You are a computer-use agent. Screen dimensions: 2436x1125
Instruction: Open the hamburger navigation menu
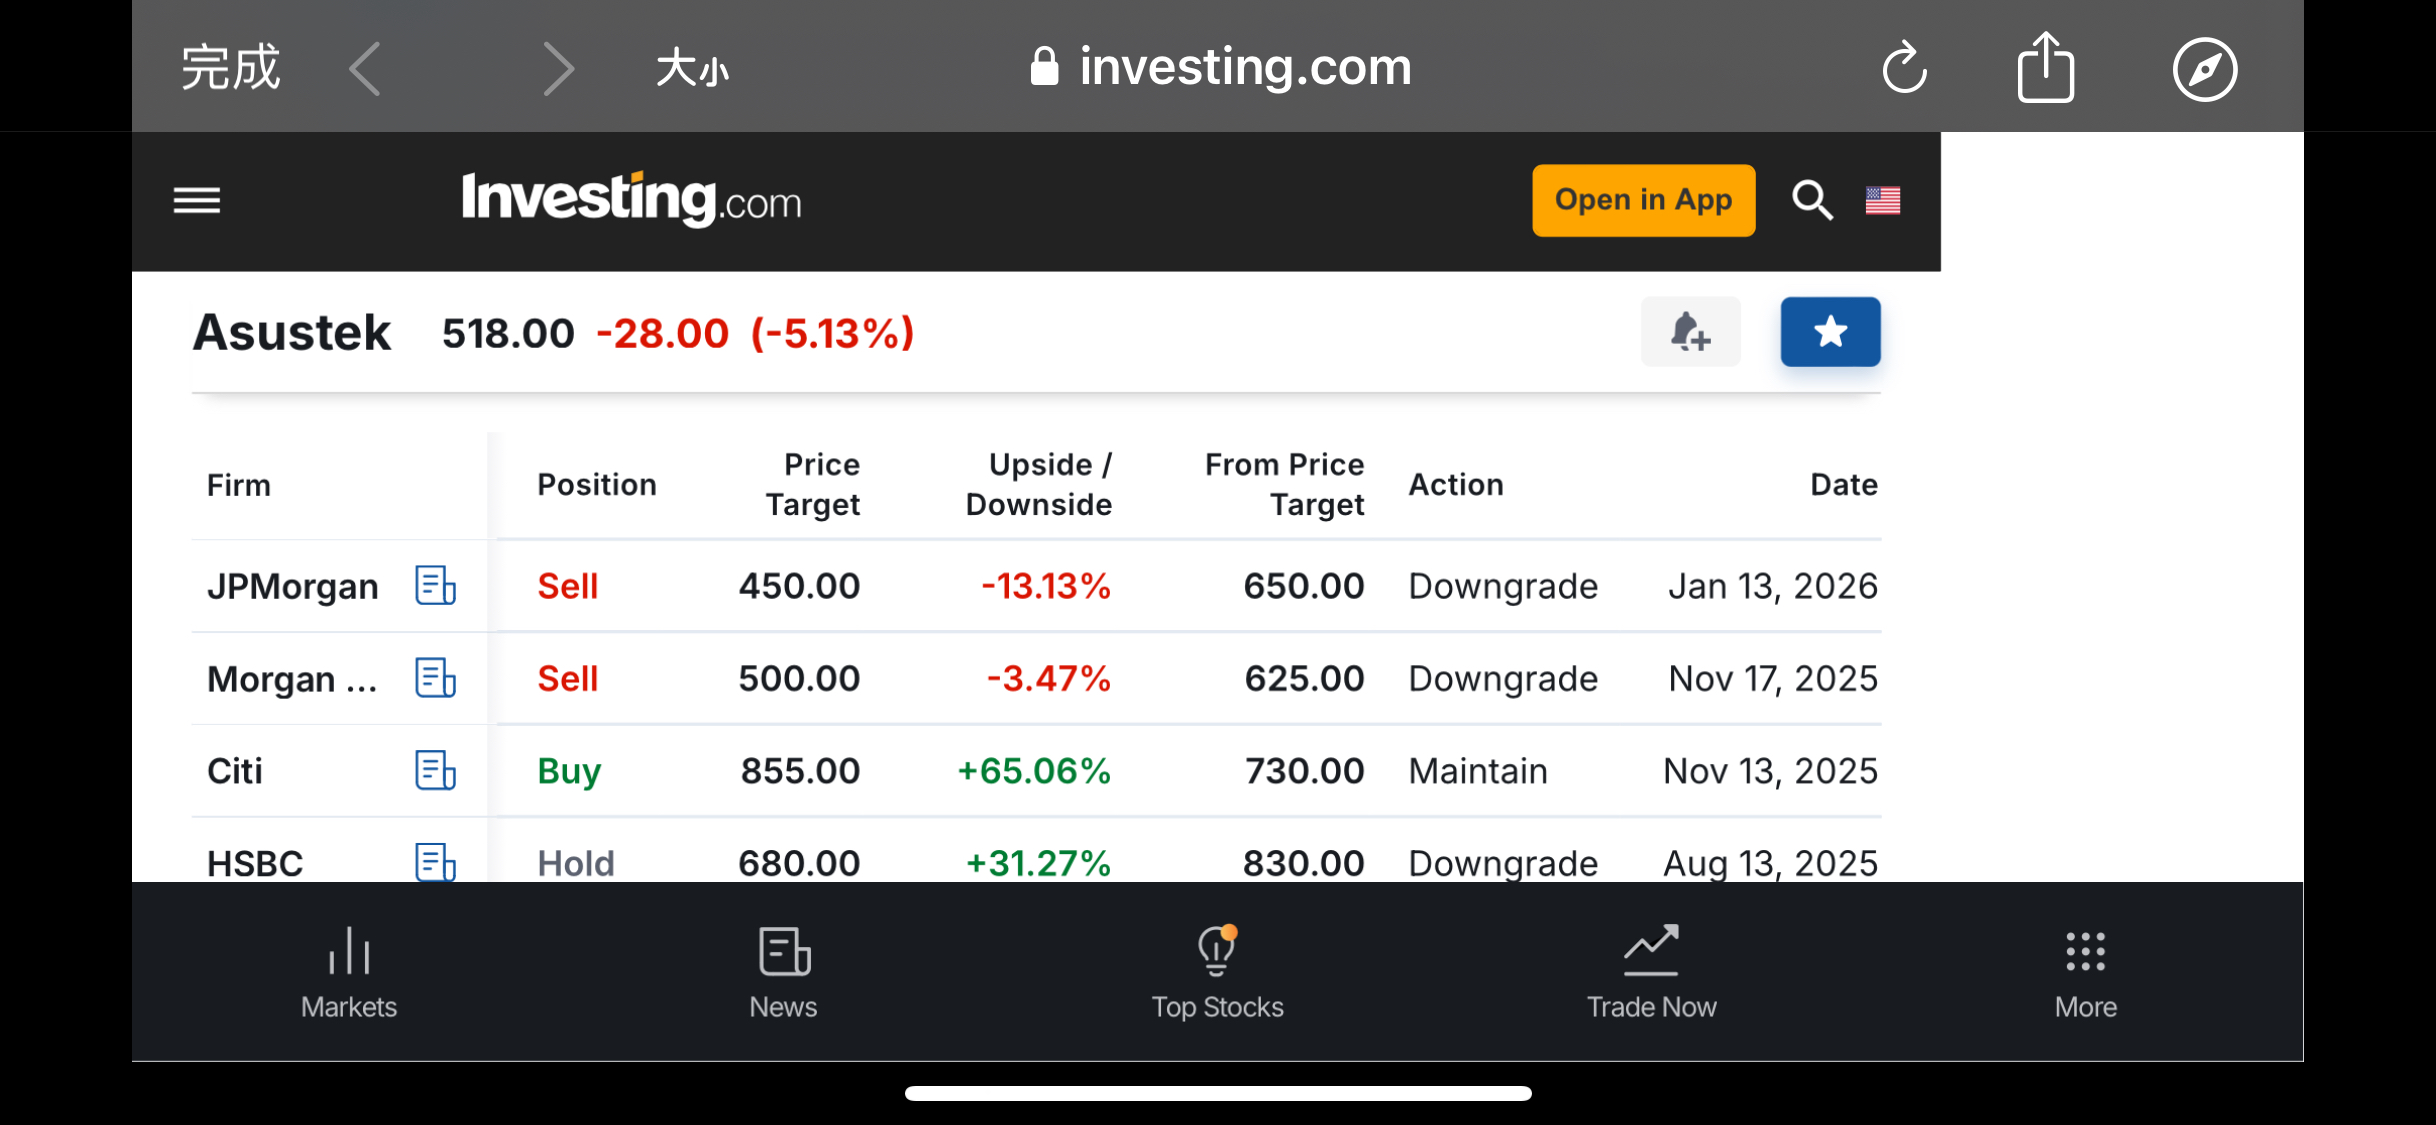[x=197, y=201]
